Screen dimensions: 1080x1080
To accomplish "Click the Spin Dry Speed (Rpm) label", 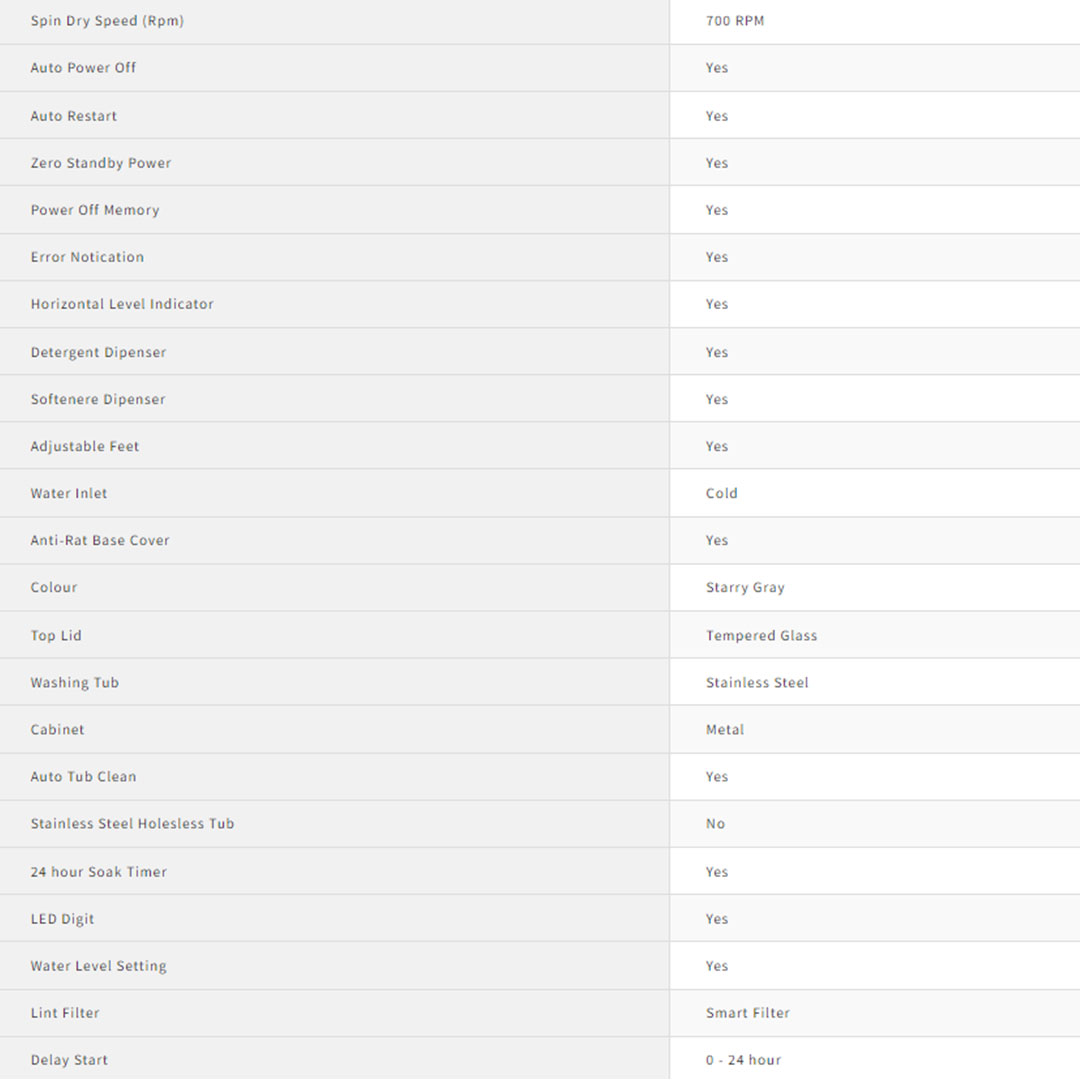I will (107, 21).
